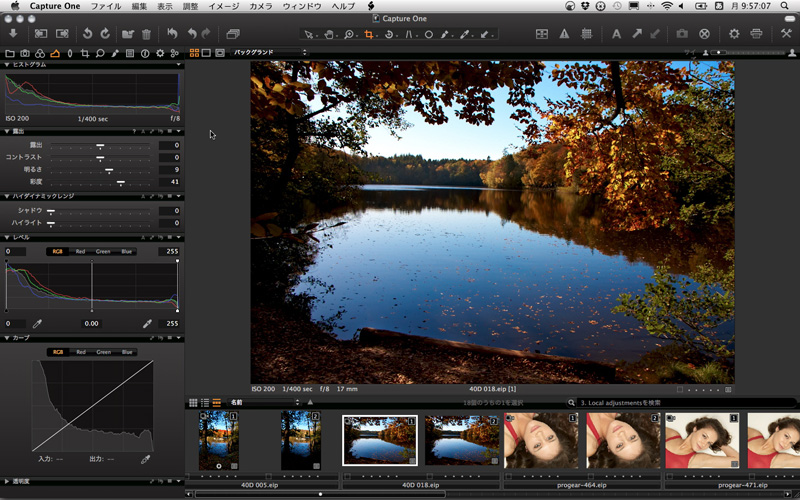800x500 pixels.
Task: Open the イメージ menu
Action: (x=224, y=6)
